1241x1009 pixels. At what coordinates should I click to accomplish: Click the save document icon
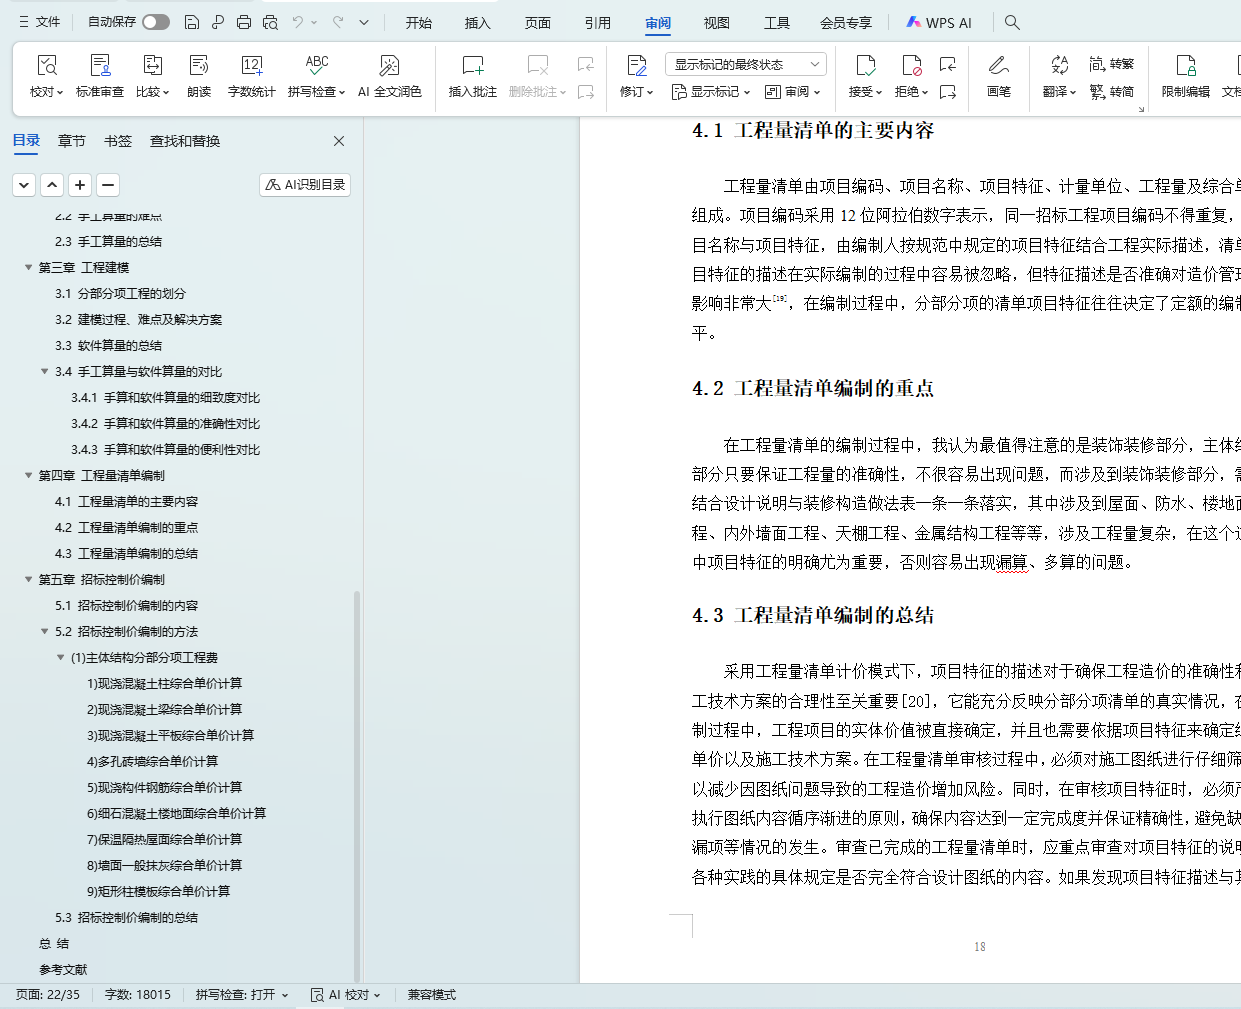click(192, 22)
